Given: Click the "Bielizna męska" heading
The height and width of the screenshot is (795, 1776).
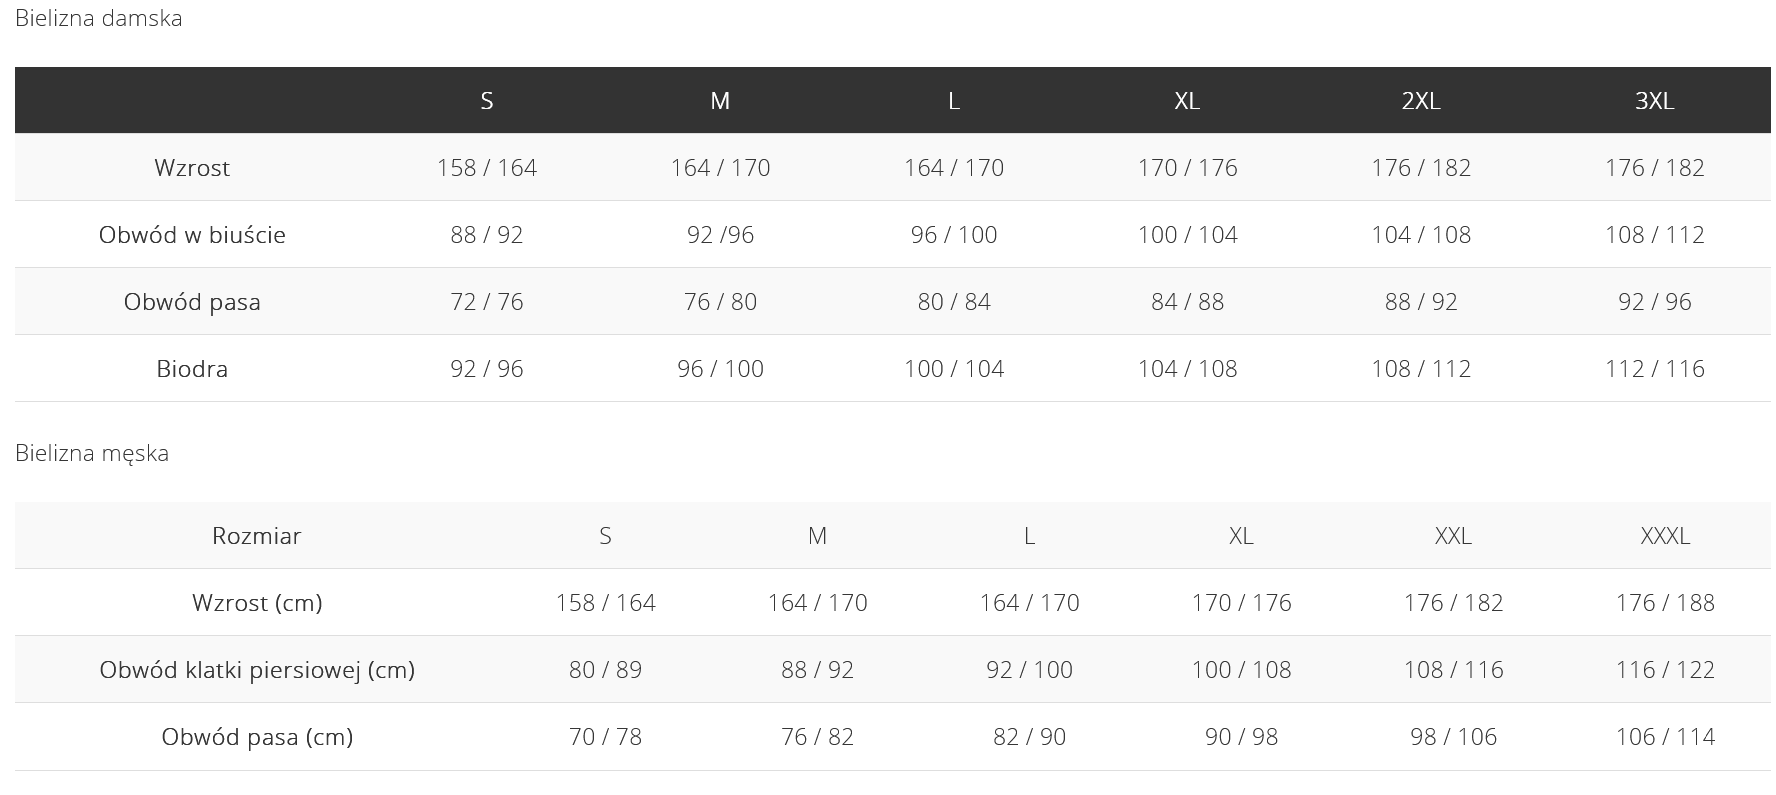Looking at the screenshot, I should tap(92, 453).
